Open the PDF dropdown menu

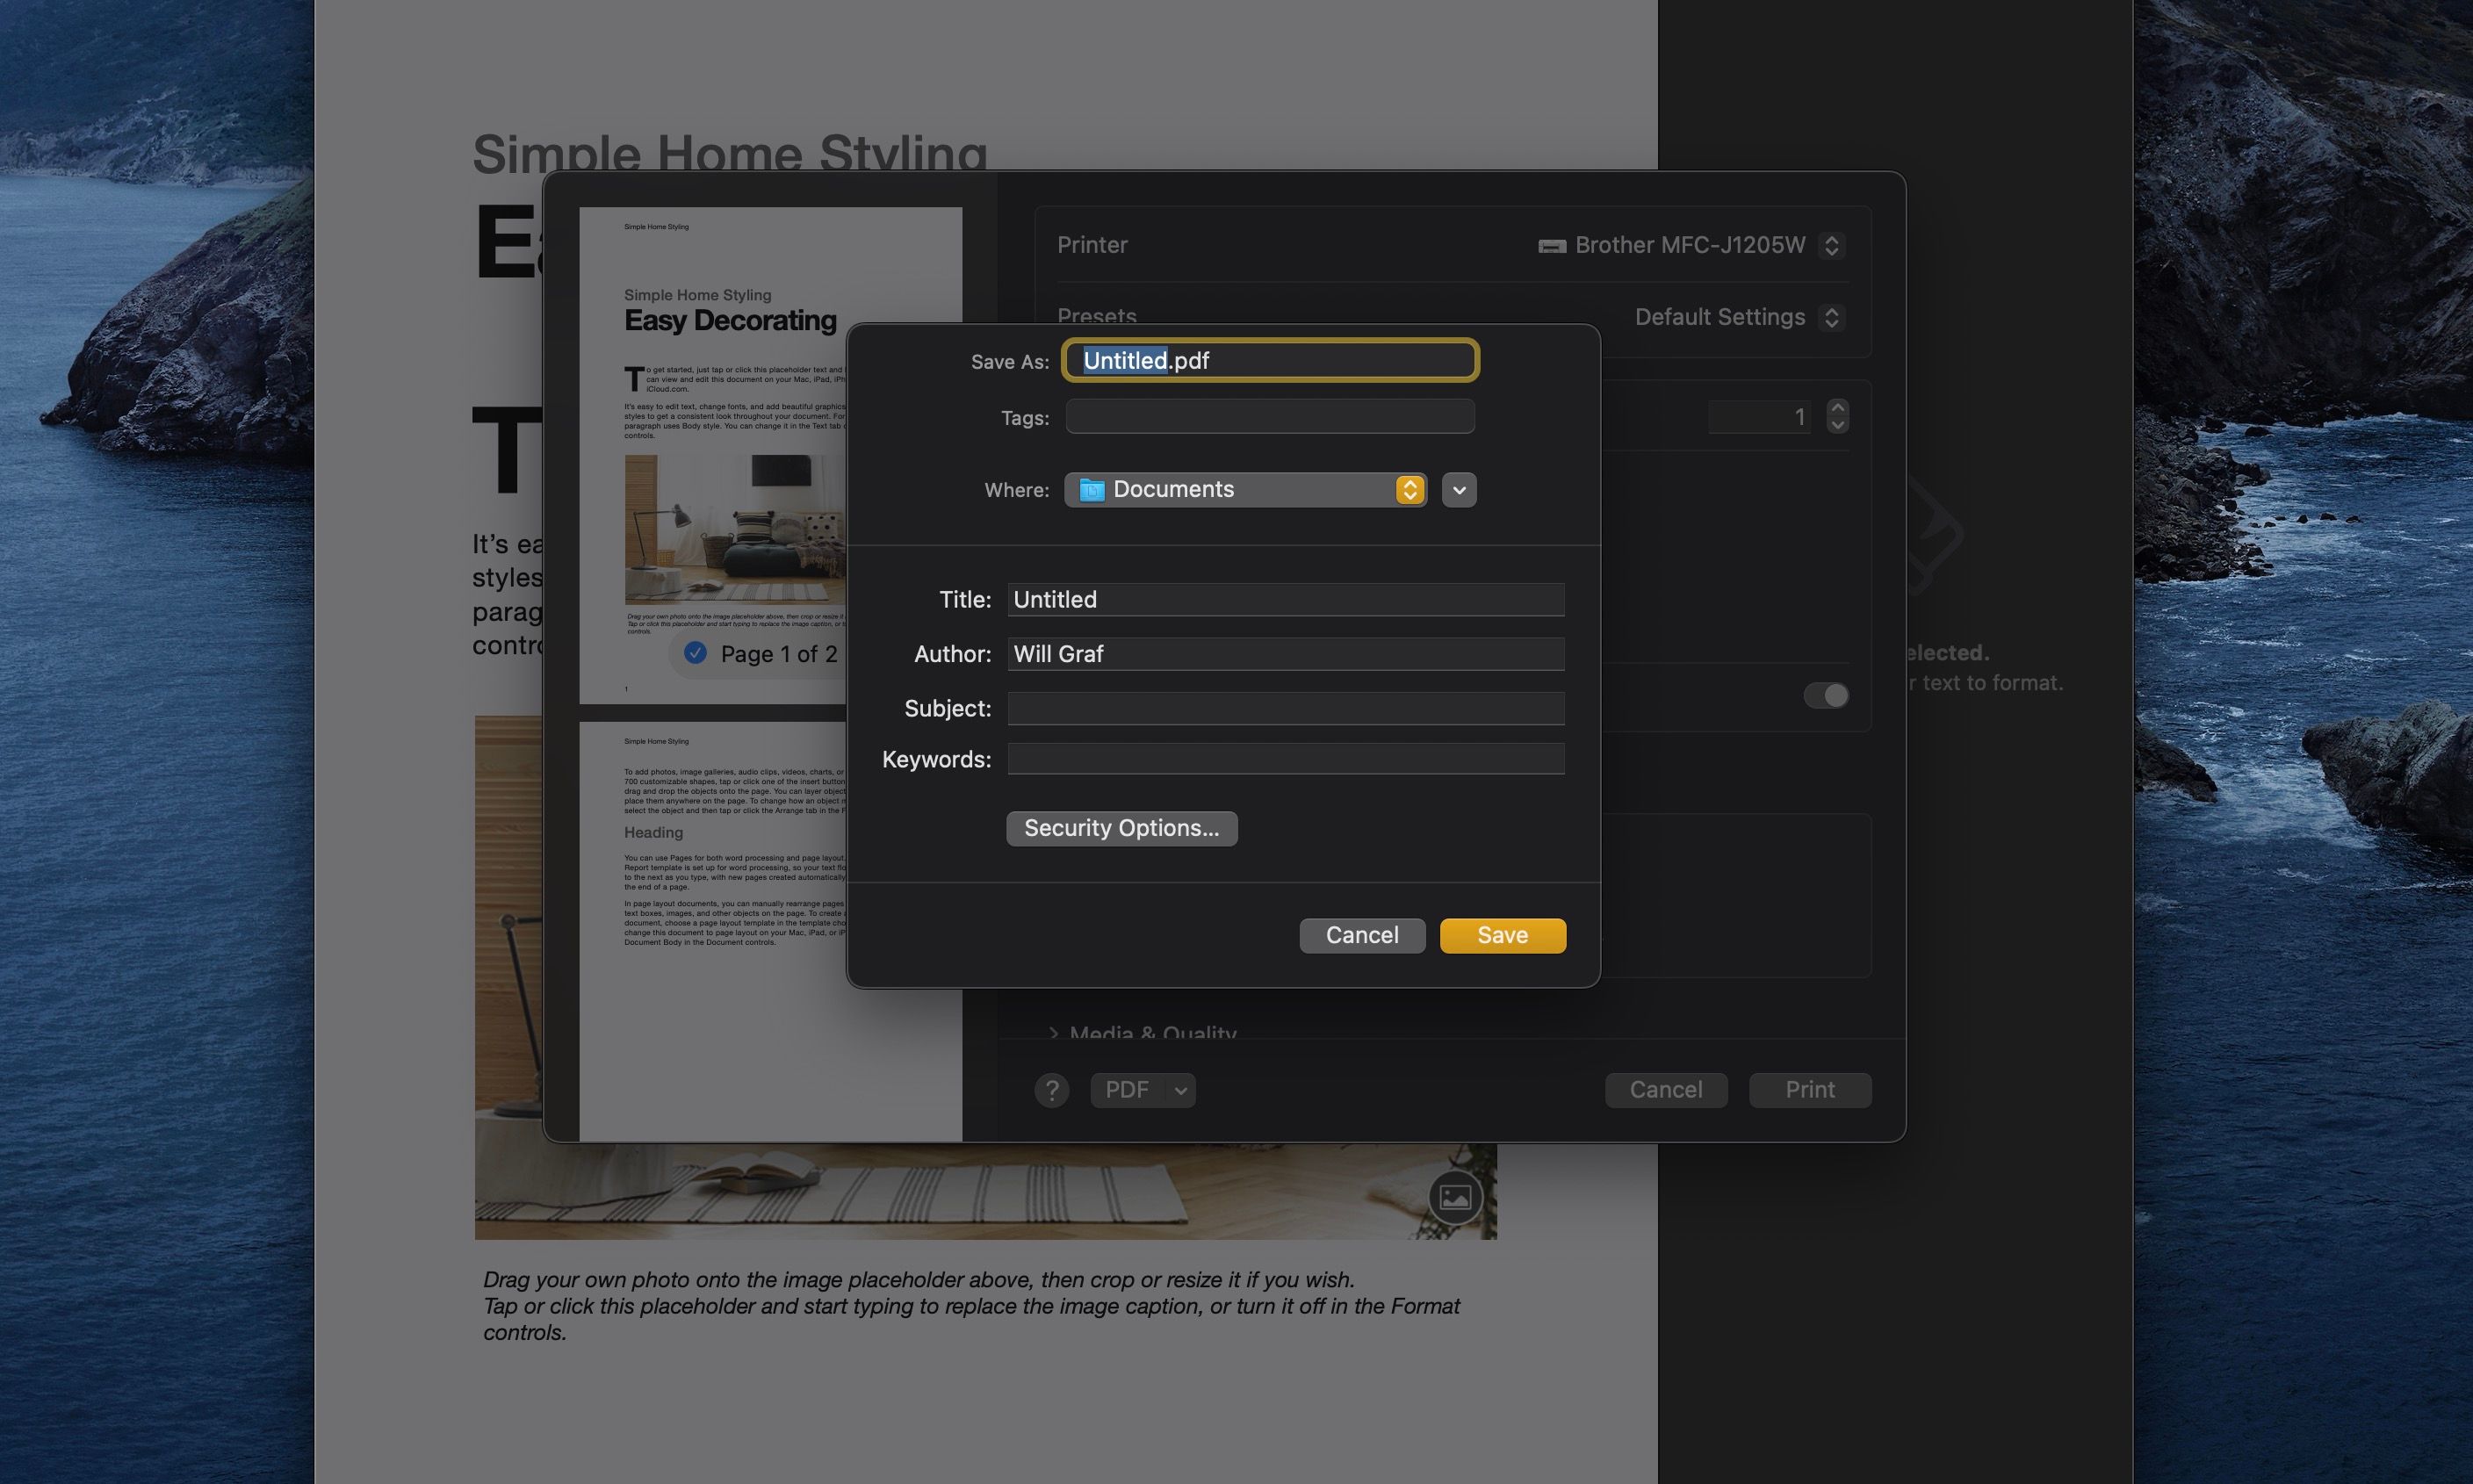[1181, 1090]
